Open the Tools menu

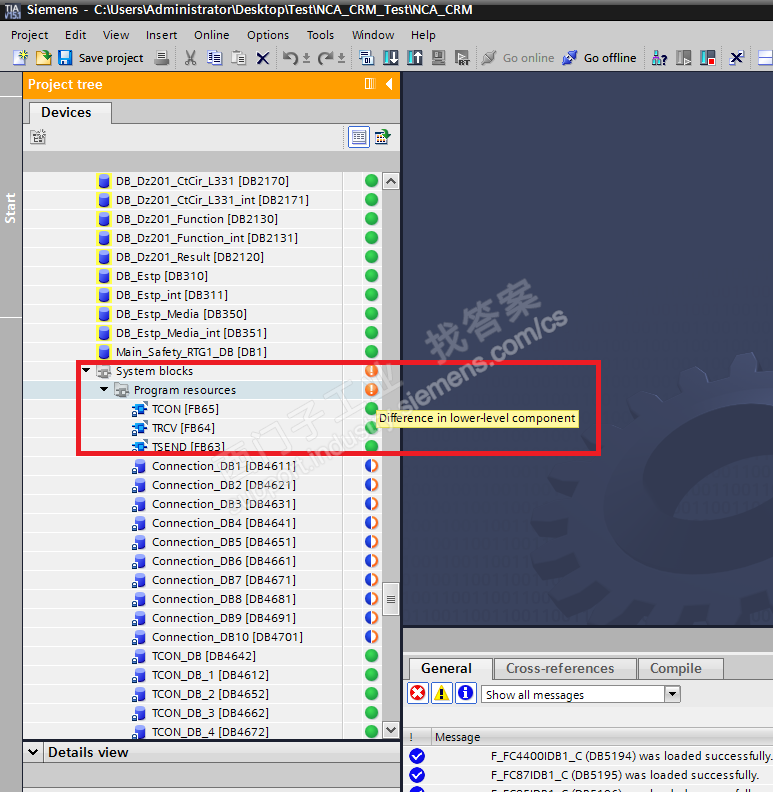coord(320,35)
